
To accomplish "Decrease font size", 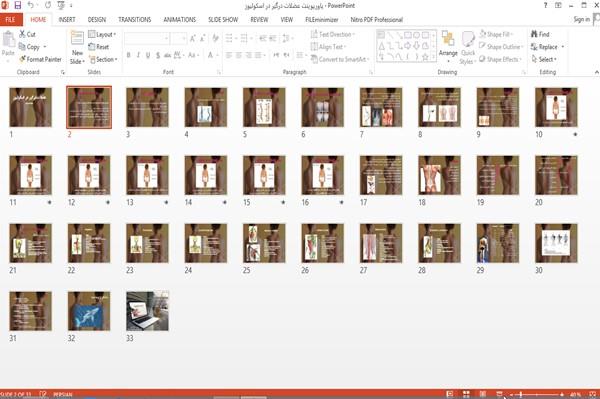I will (x=202, y=38).
